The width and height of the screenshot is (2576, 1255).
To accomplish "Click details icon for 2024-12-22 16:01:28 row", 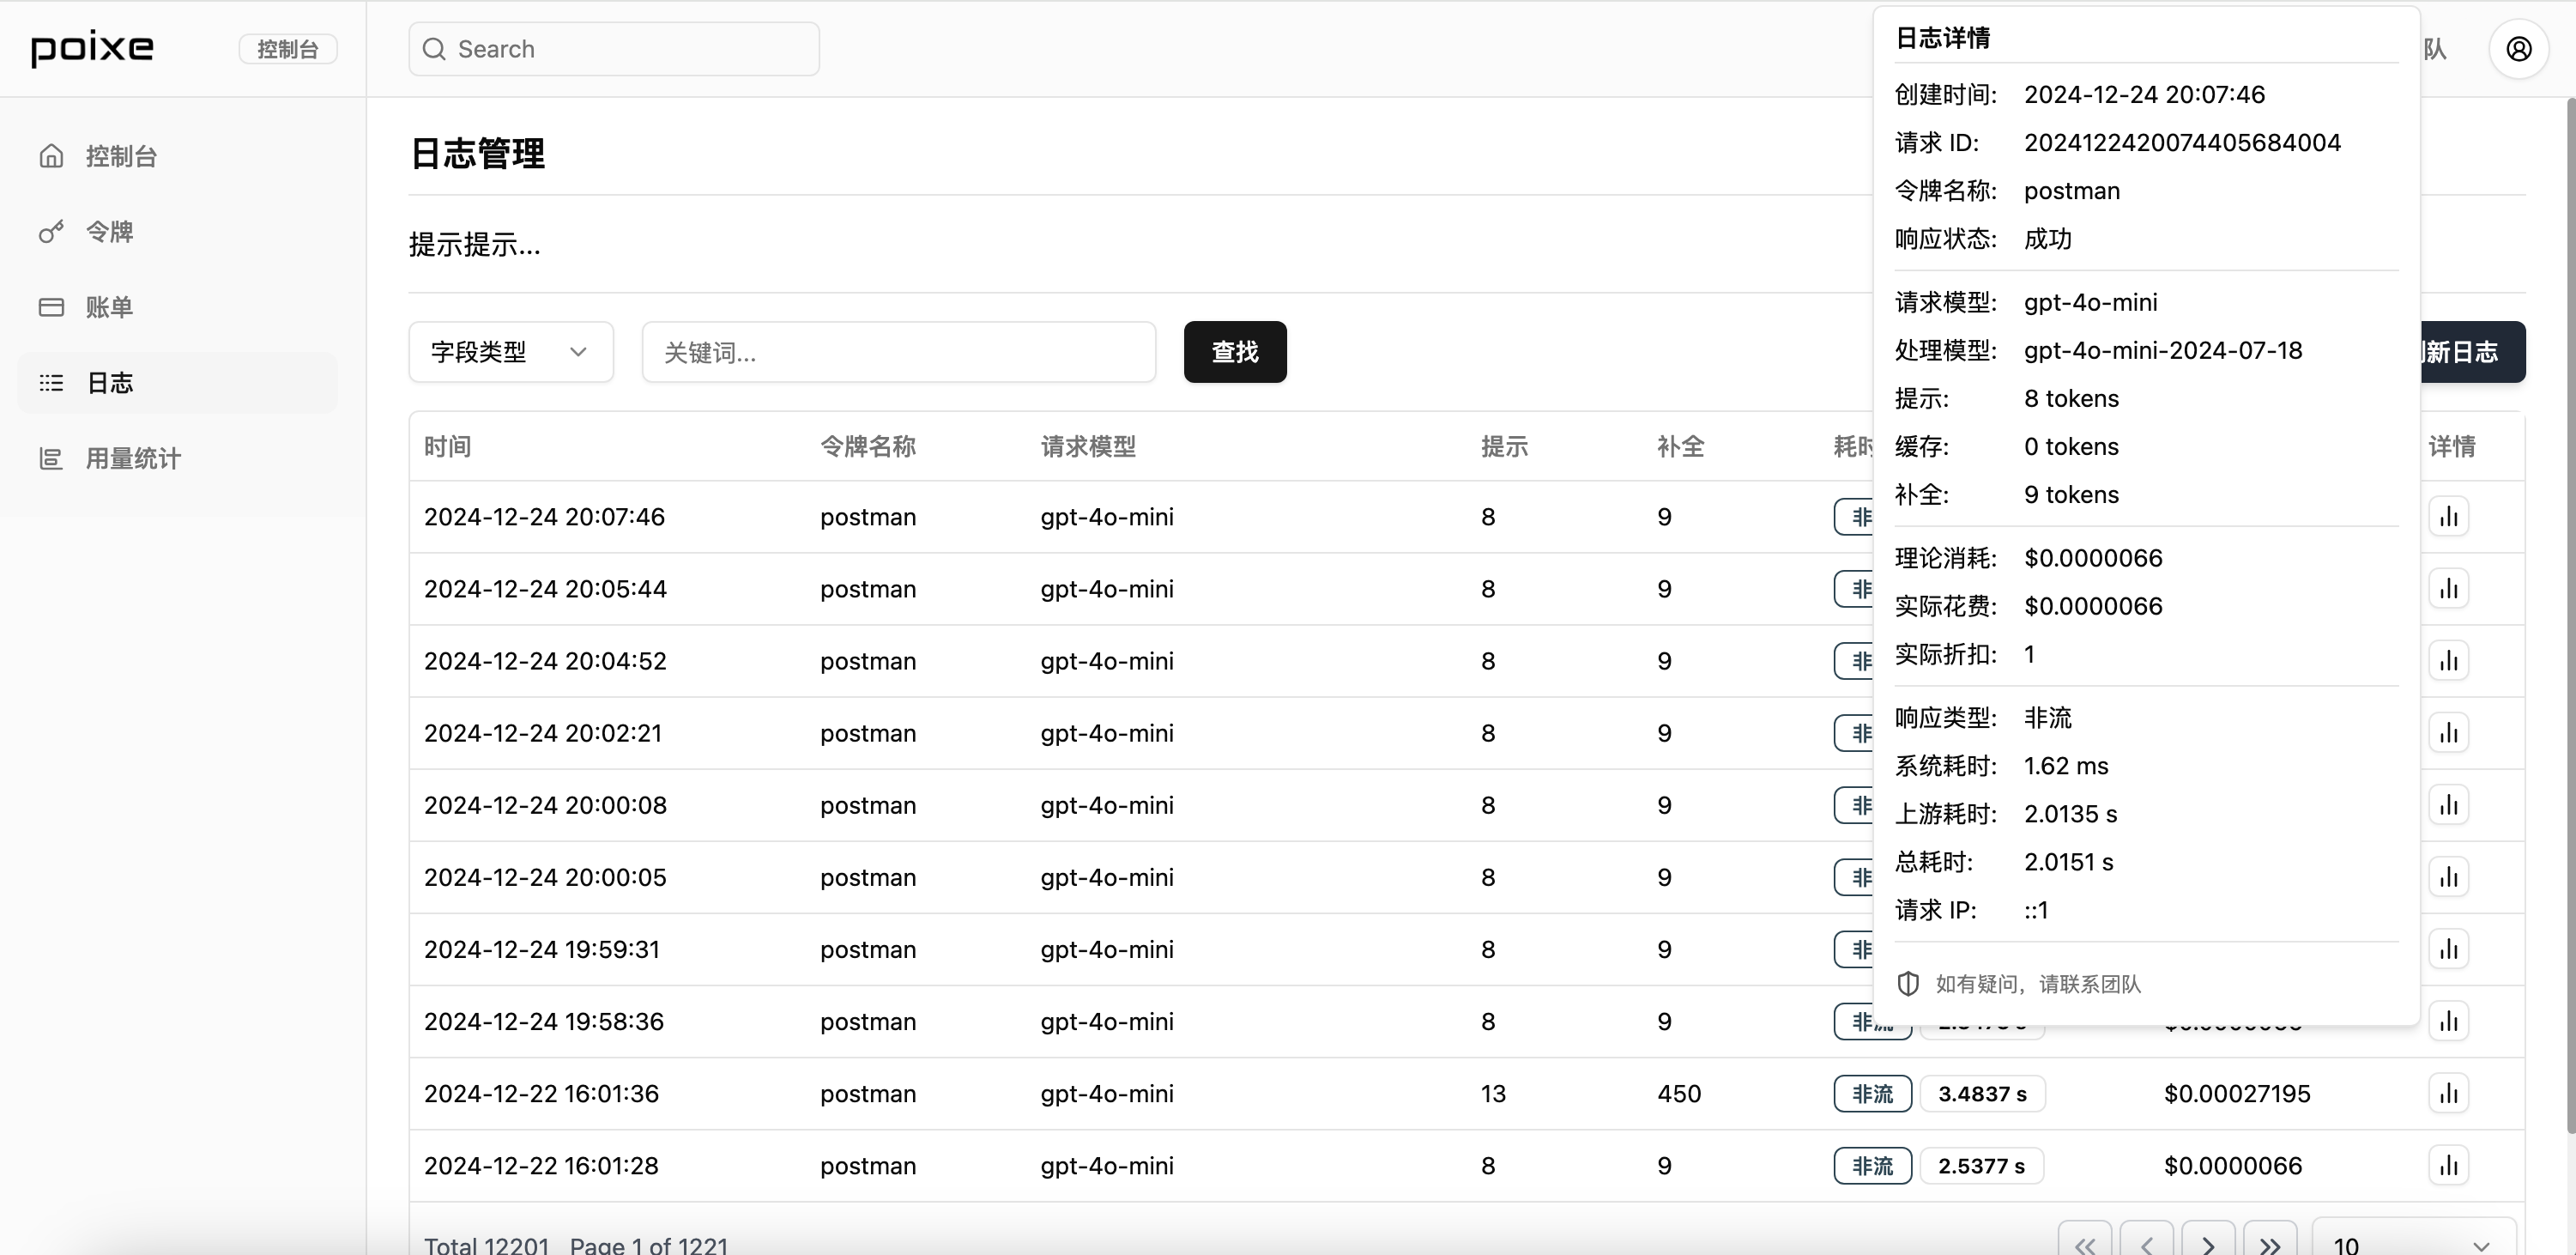I will click(2448, 1165).
